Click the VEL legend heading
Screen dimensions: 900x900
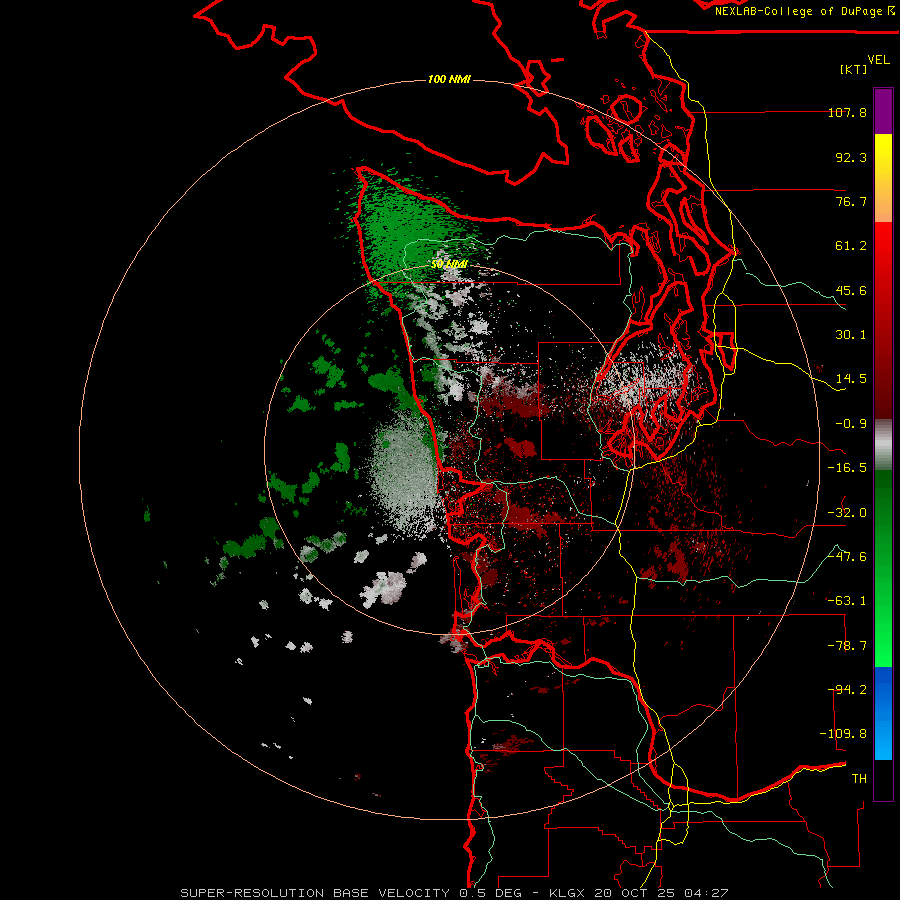coord(878,60)
